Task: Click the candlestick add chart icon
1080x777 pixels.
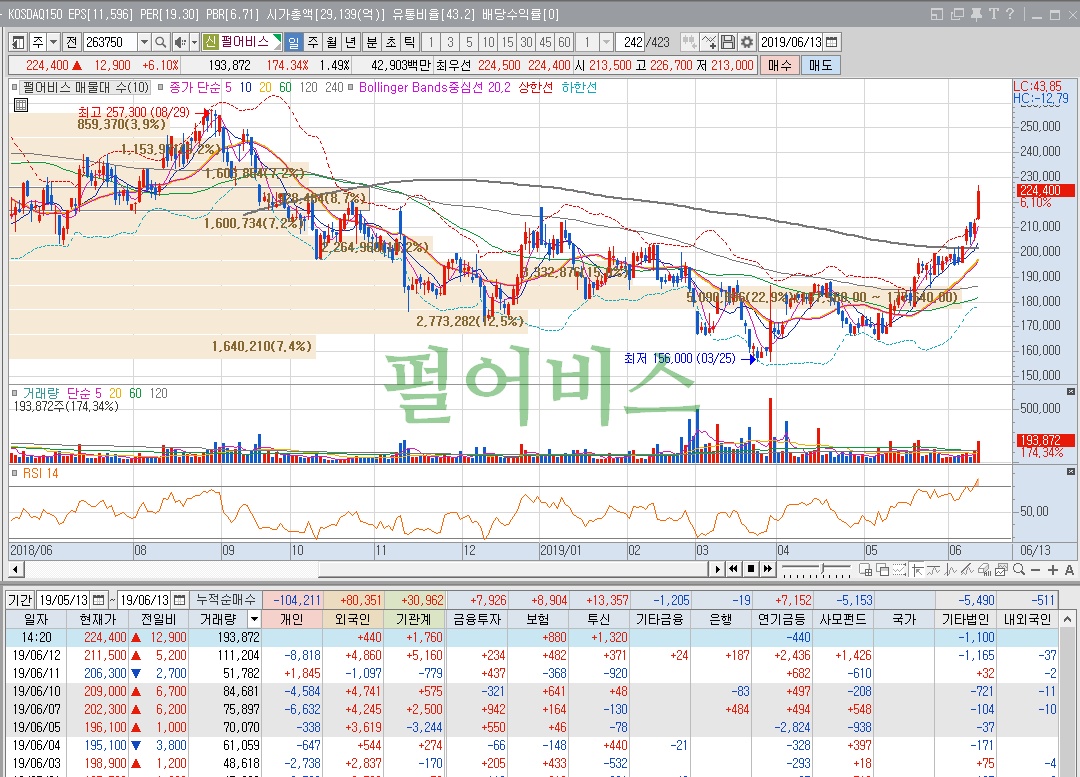Action: click(689, 42)
